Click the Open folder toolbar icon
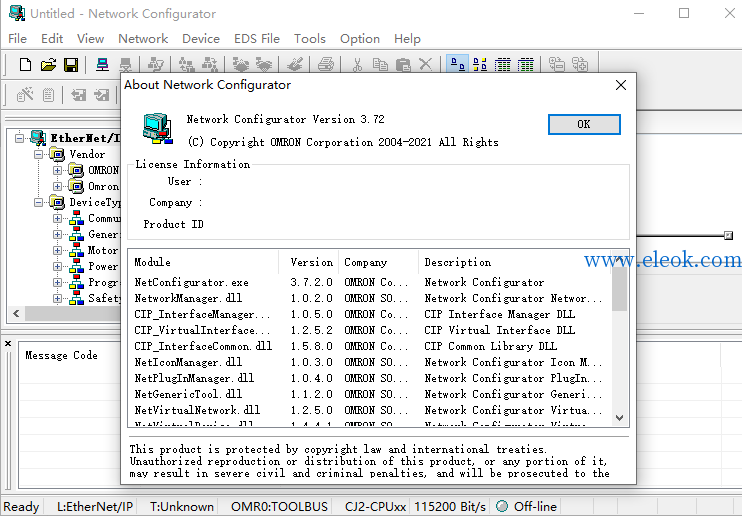The height and width of the screenshot is (516, 742). point(48,64)
